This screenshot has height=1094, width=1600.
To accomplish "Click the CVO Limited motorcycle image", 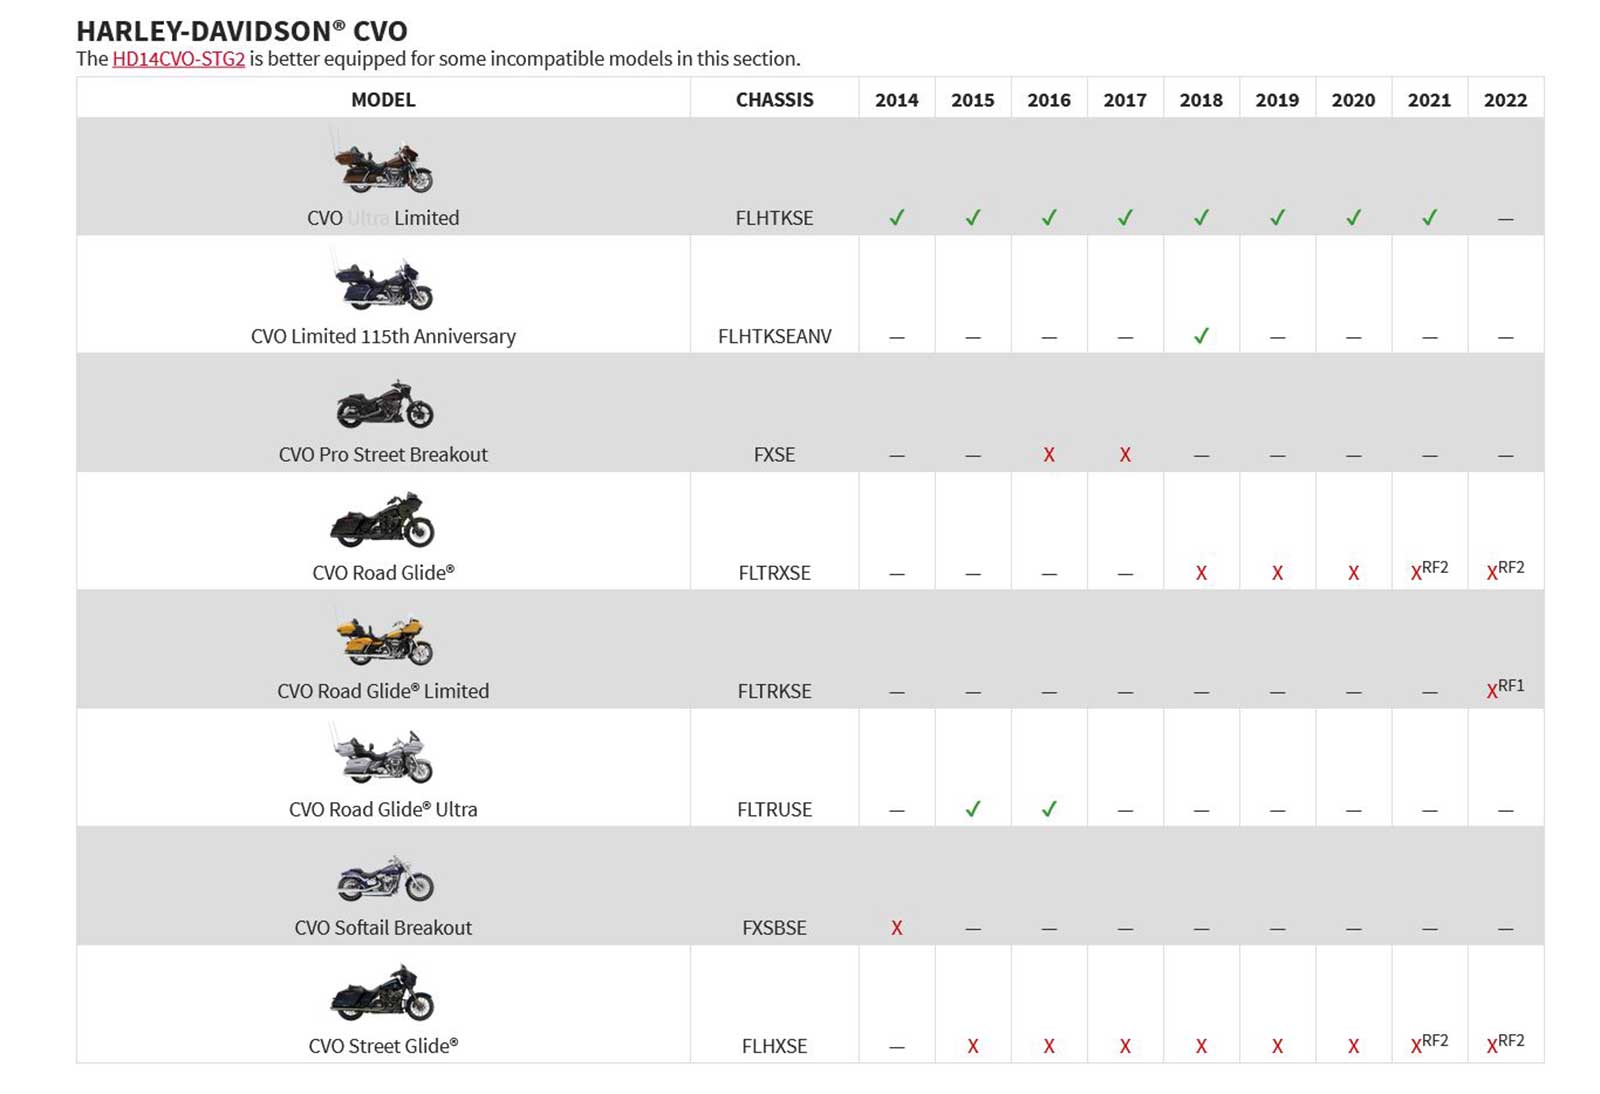I will 383,161.
